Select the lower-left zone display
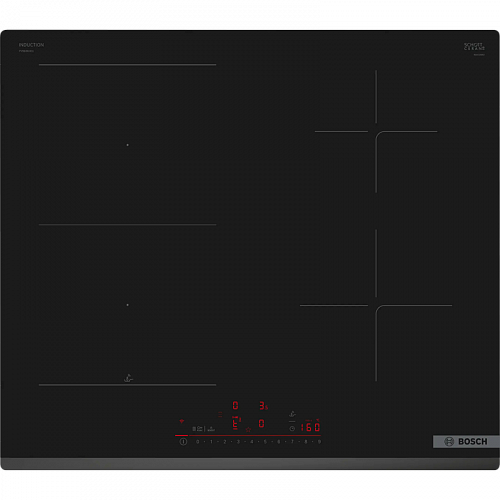 tap(236, 423)
